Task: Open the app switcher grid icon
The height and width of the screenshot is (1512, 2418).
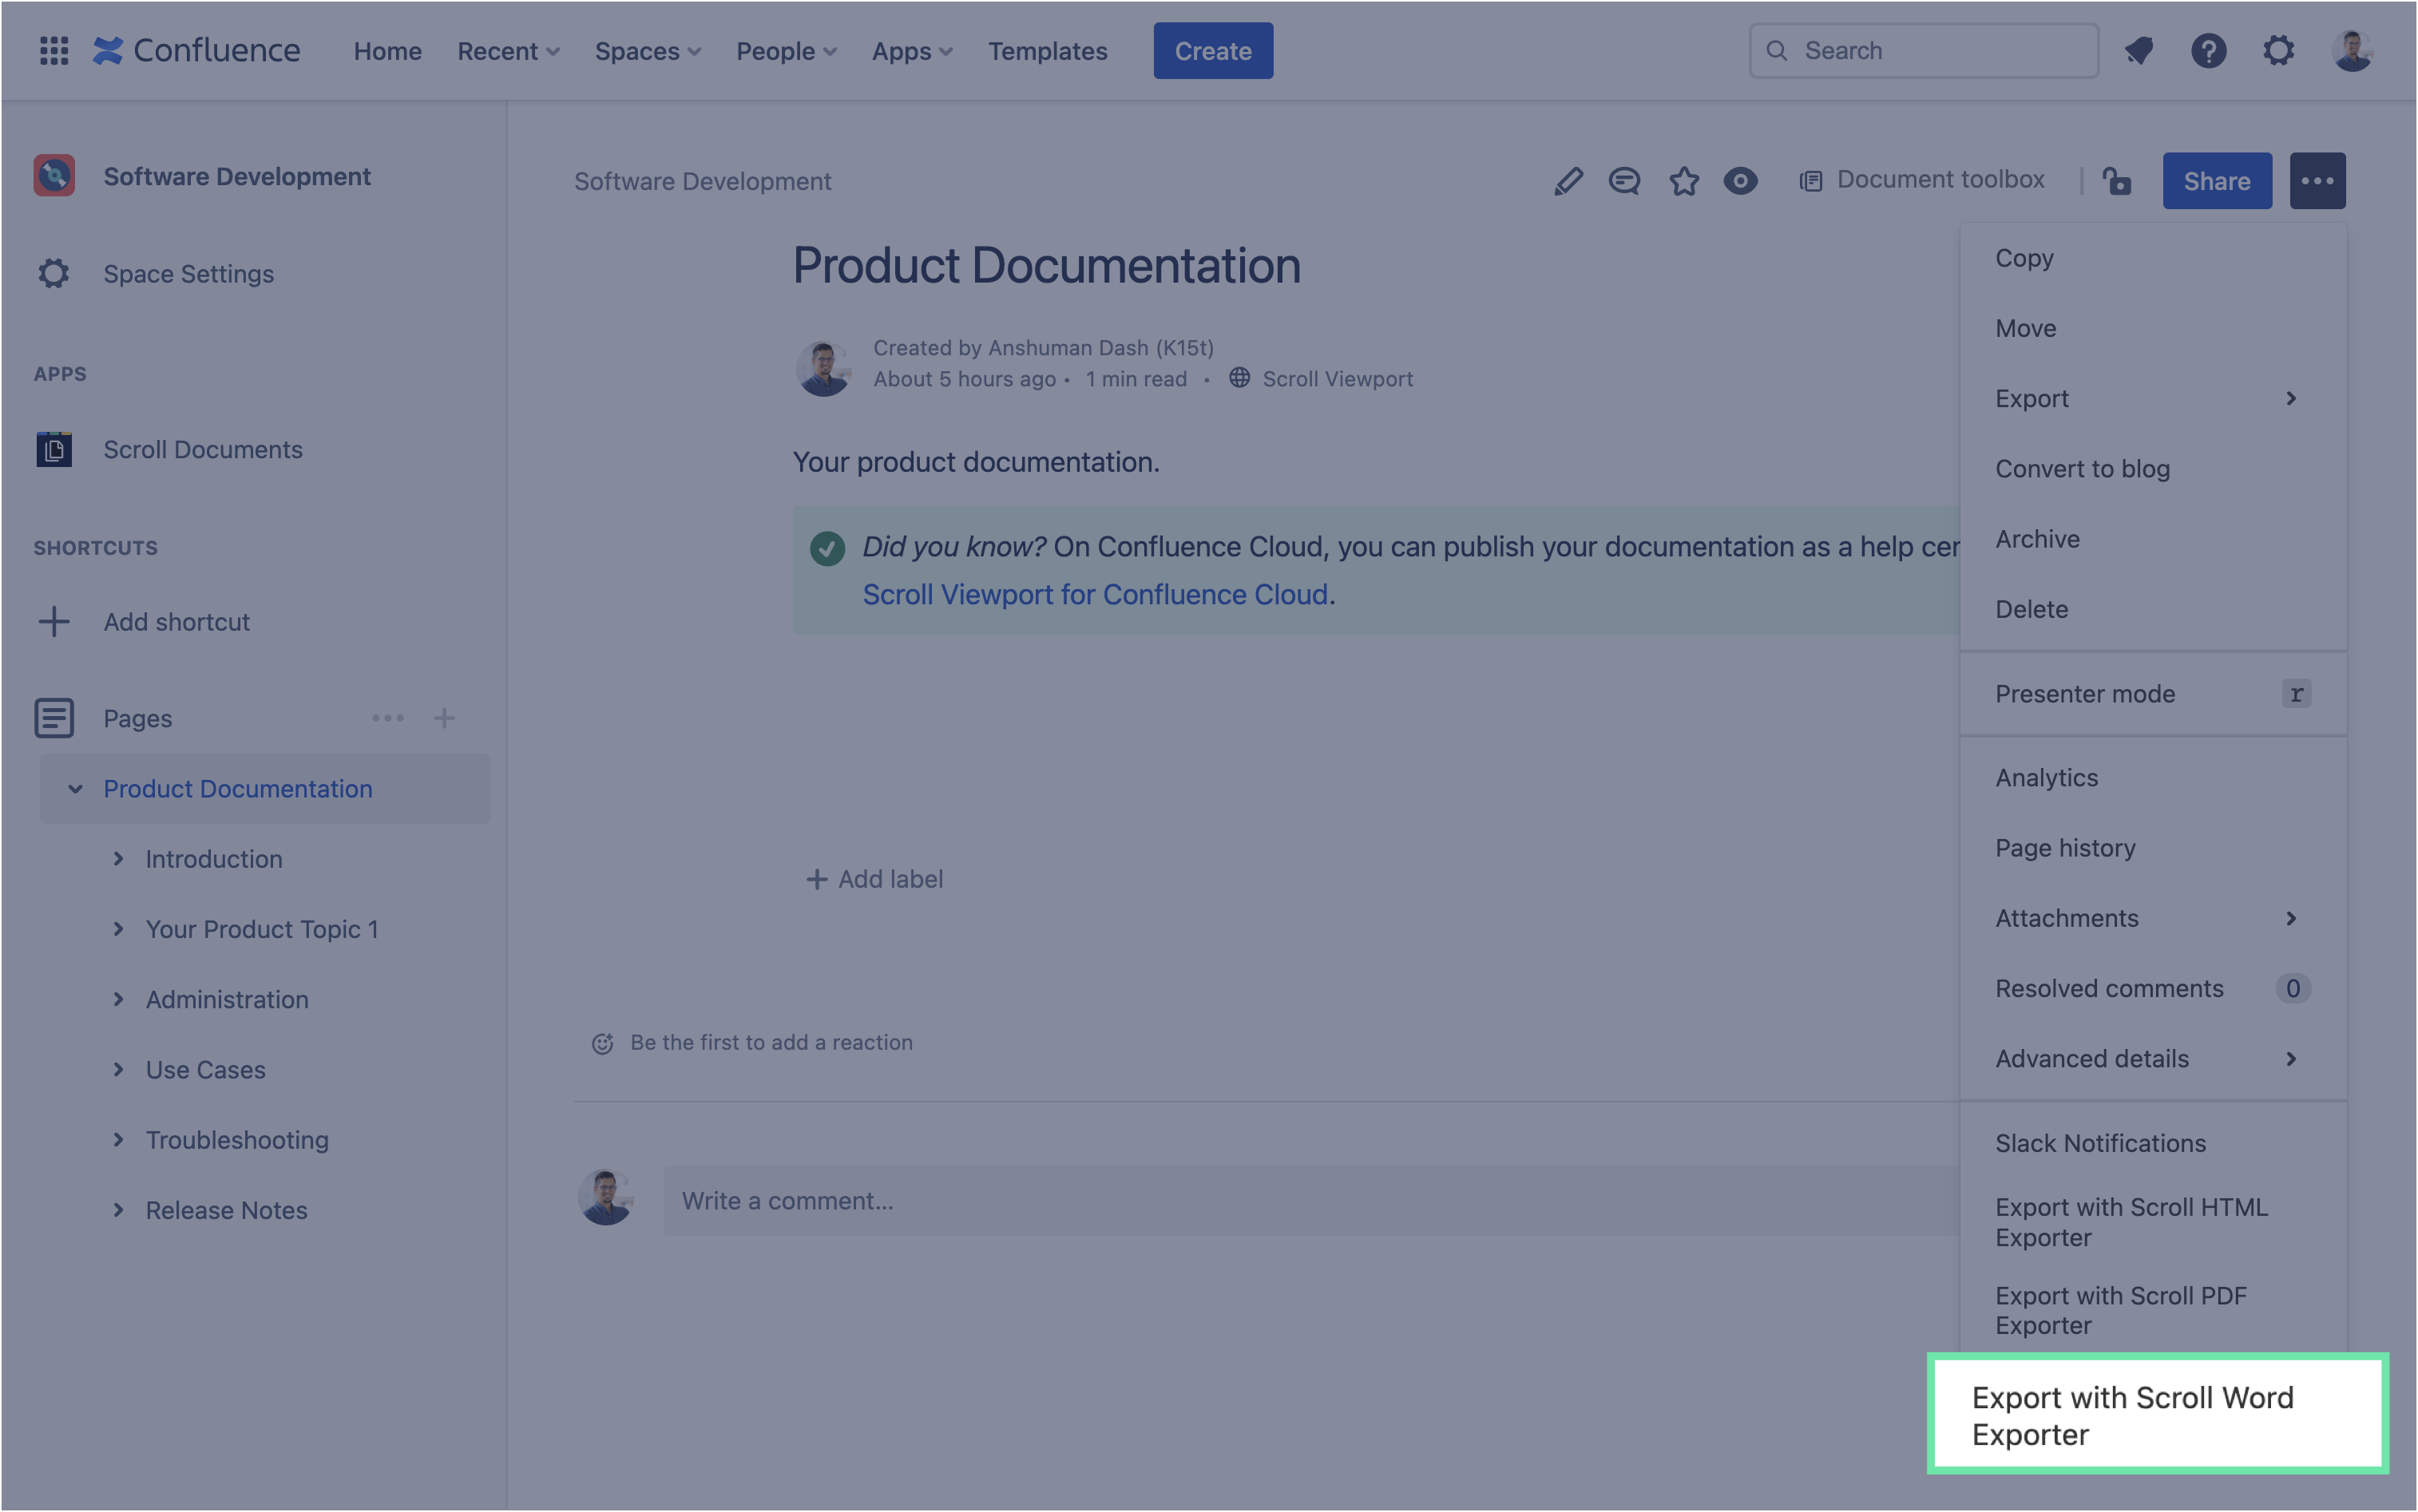Action: coord(54,50)
